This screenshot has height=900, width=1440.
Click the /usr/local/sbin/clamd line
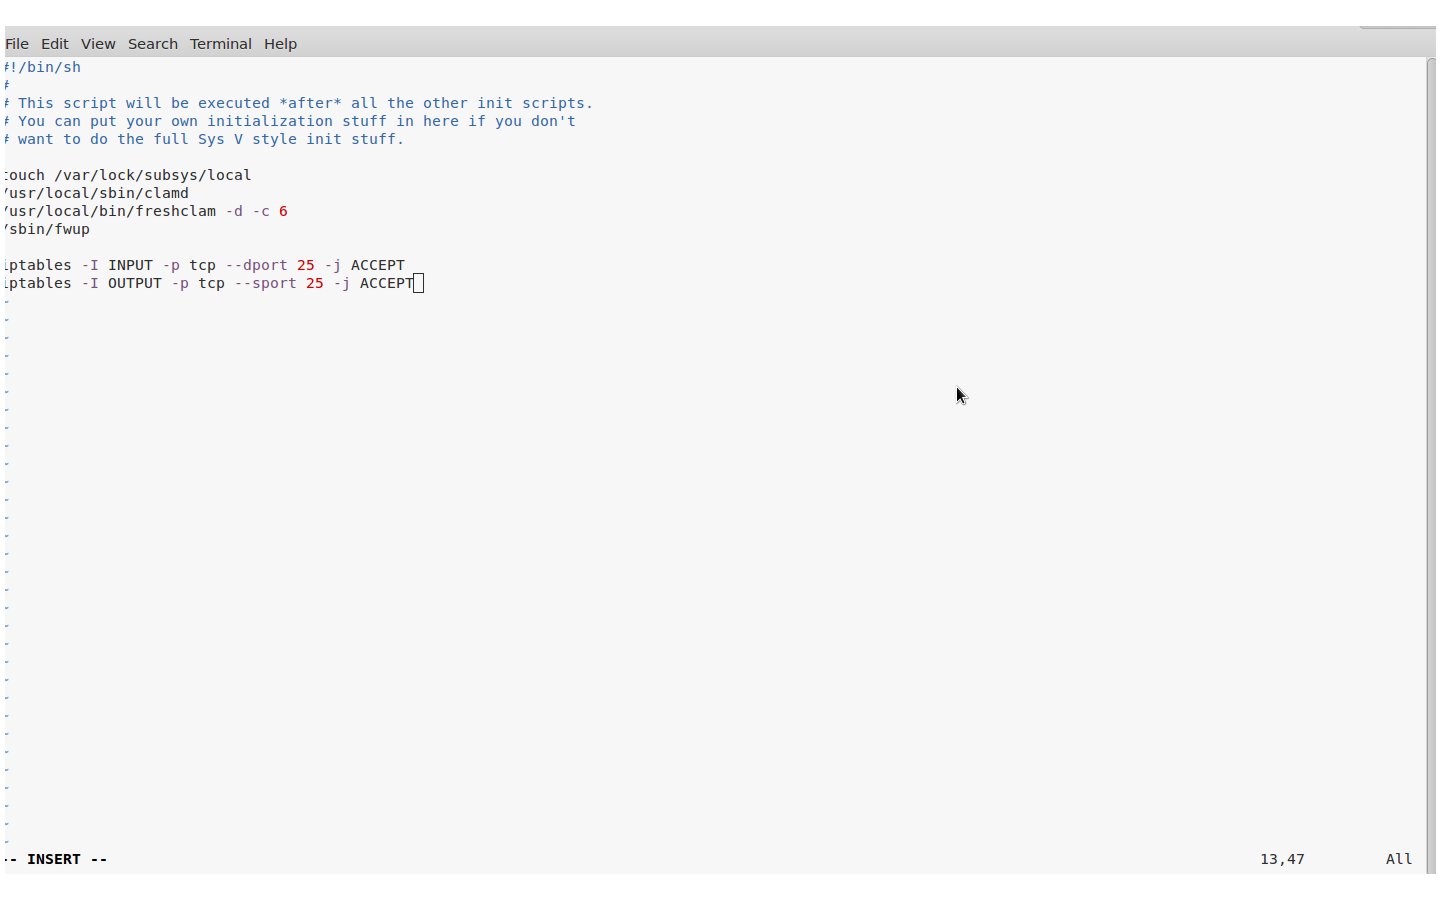pyautogui.click(x=95, y=193)
